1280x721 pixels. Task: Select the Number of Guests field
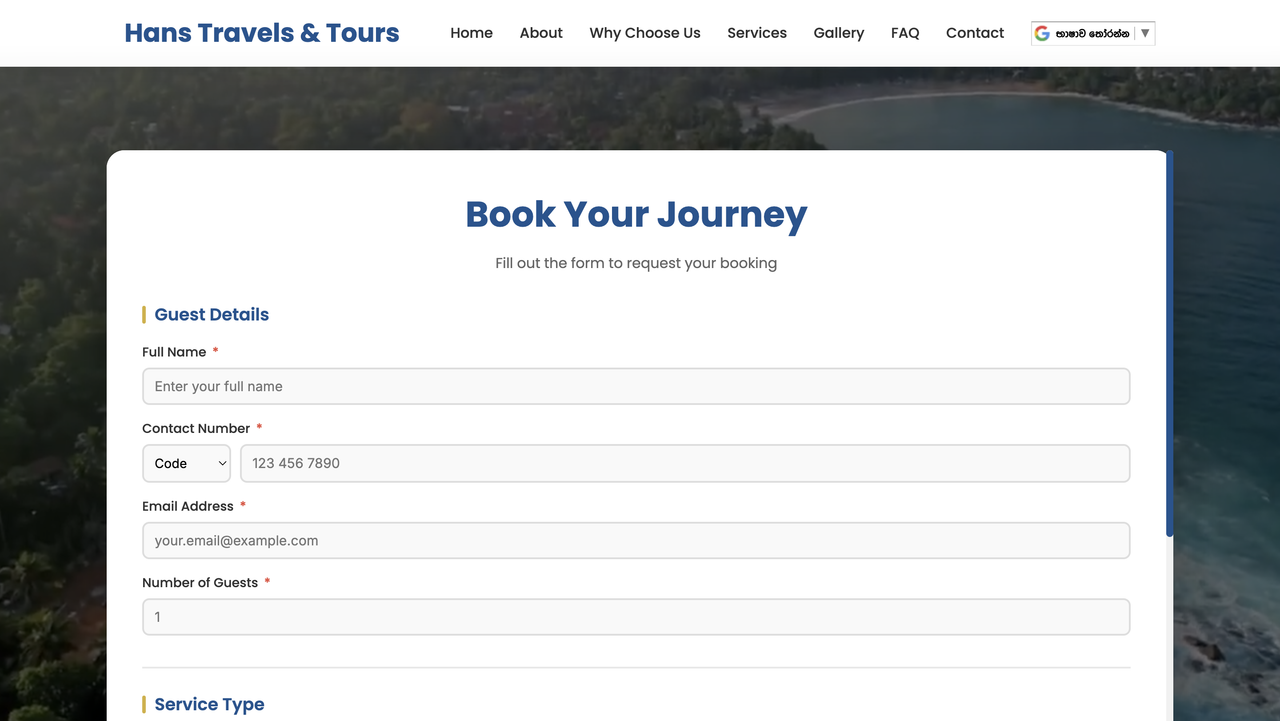pos(636,617)
